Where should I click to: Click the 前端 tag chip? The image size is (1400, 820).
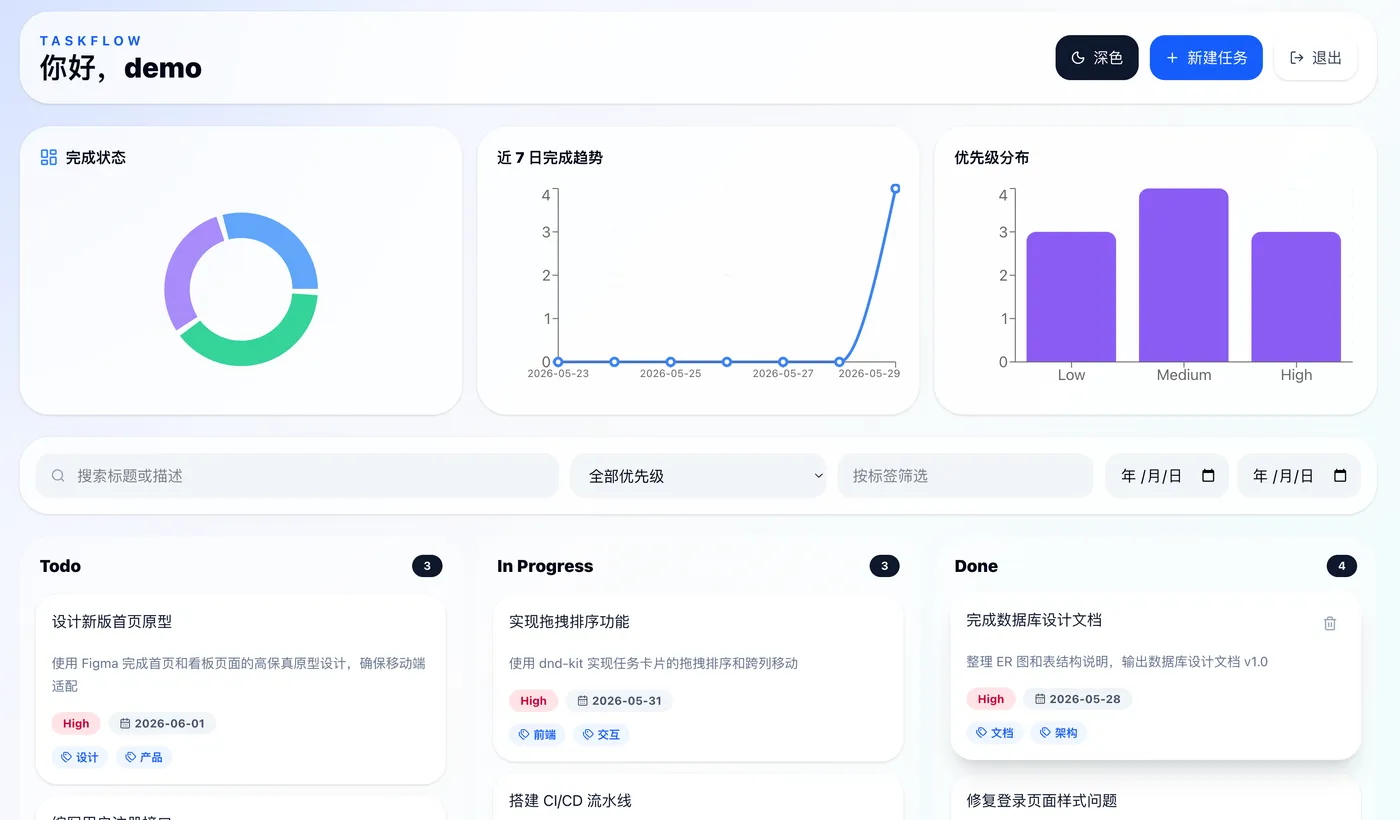coord(537,734)
